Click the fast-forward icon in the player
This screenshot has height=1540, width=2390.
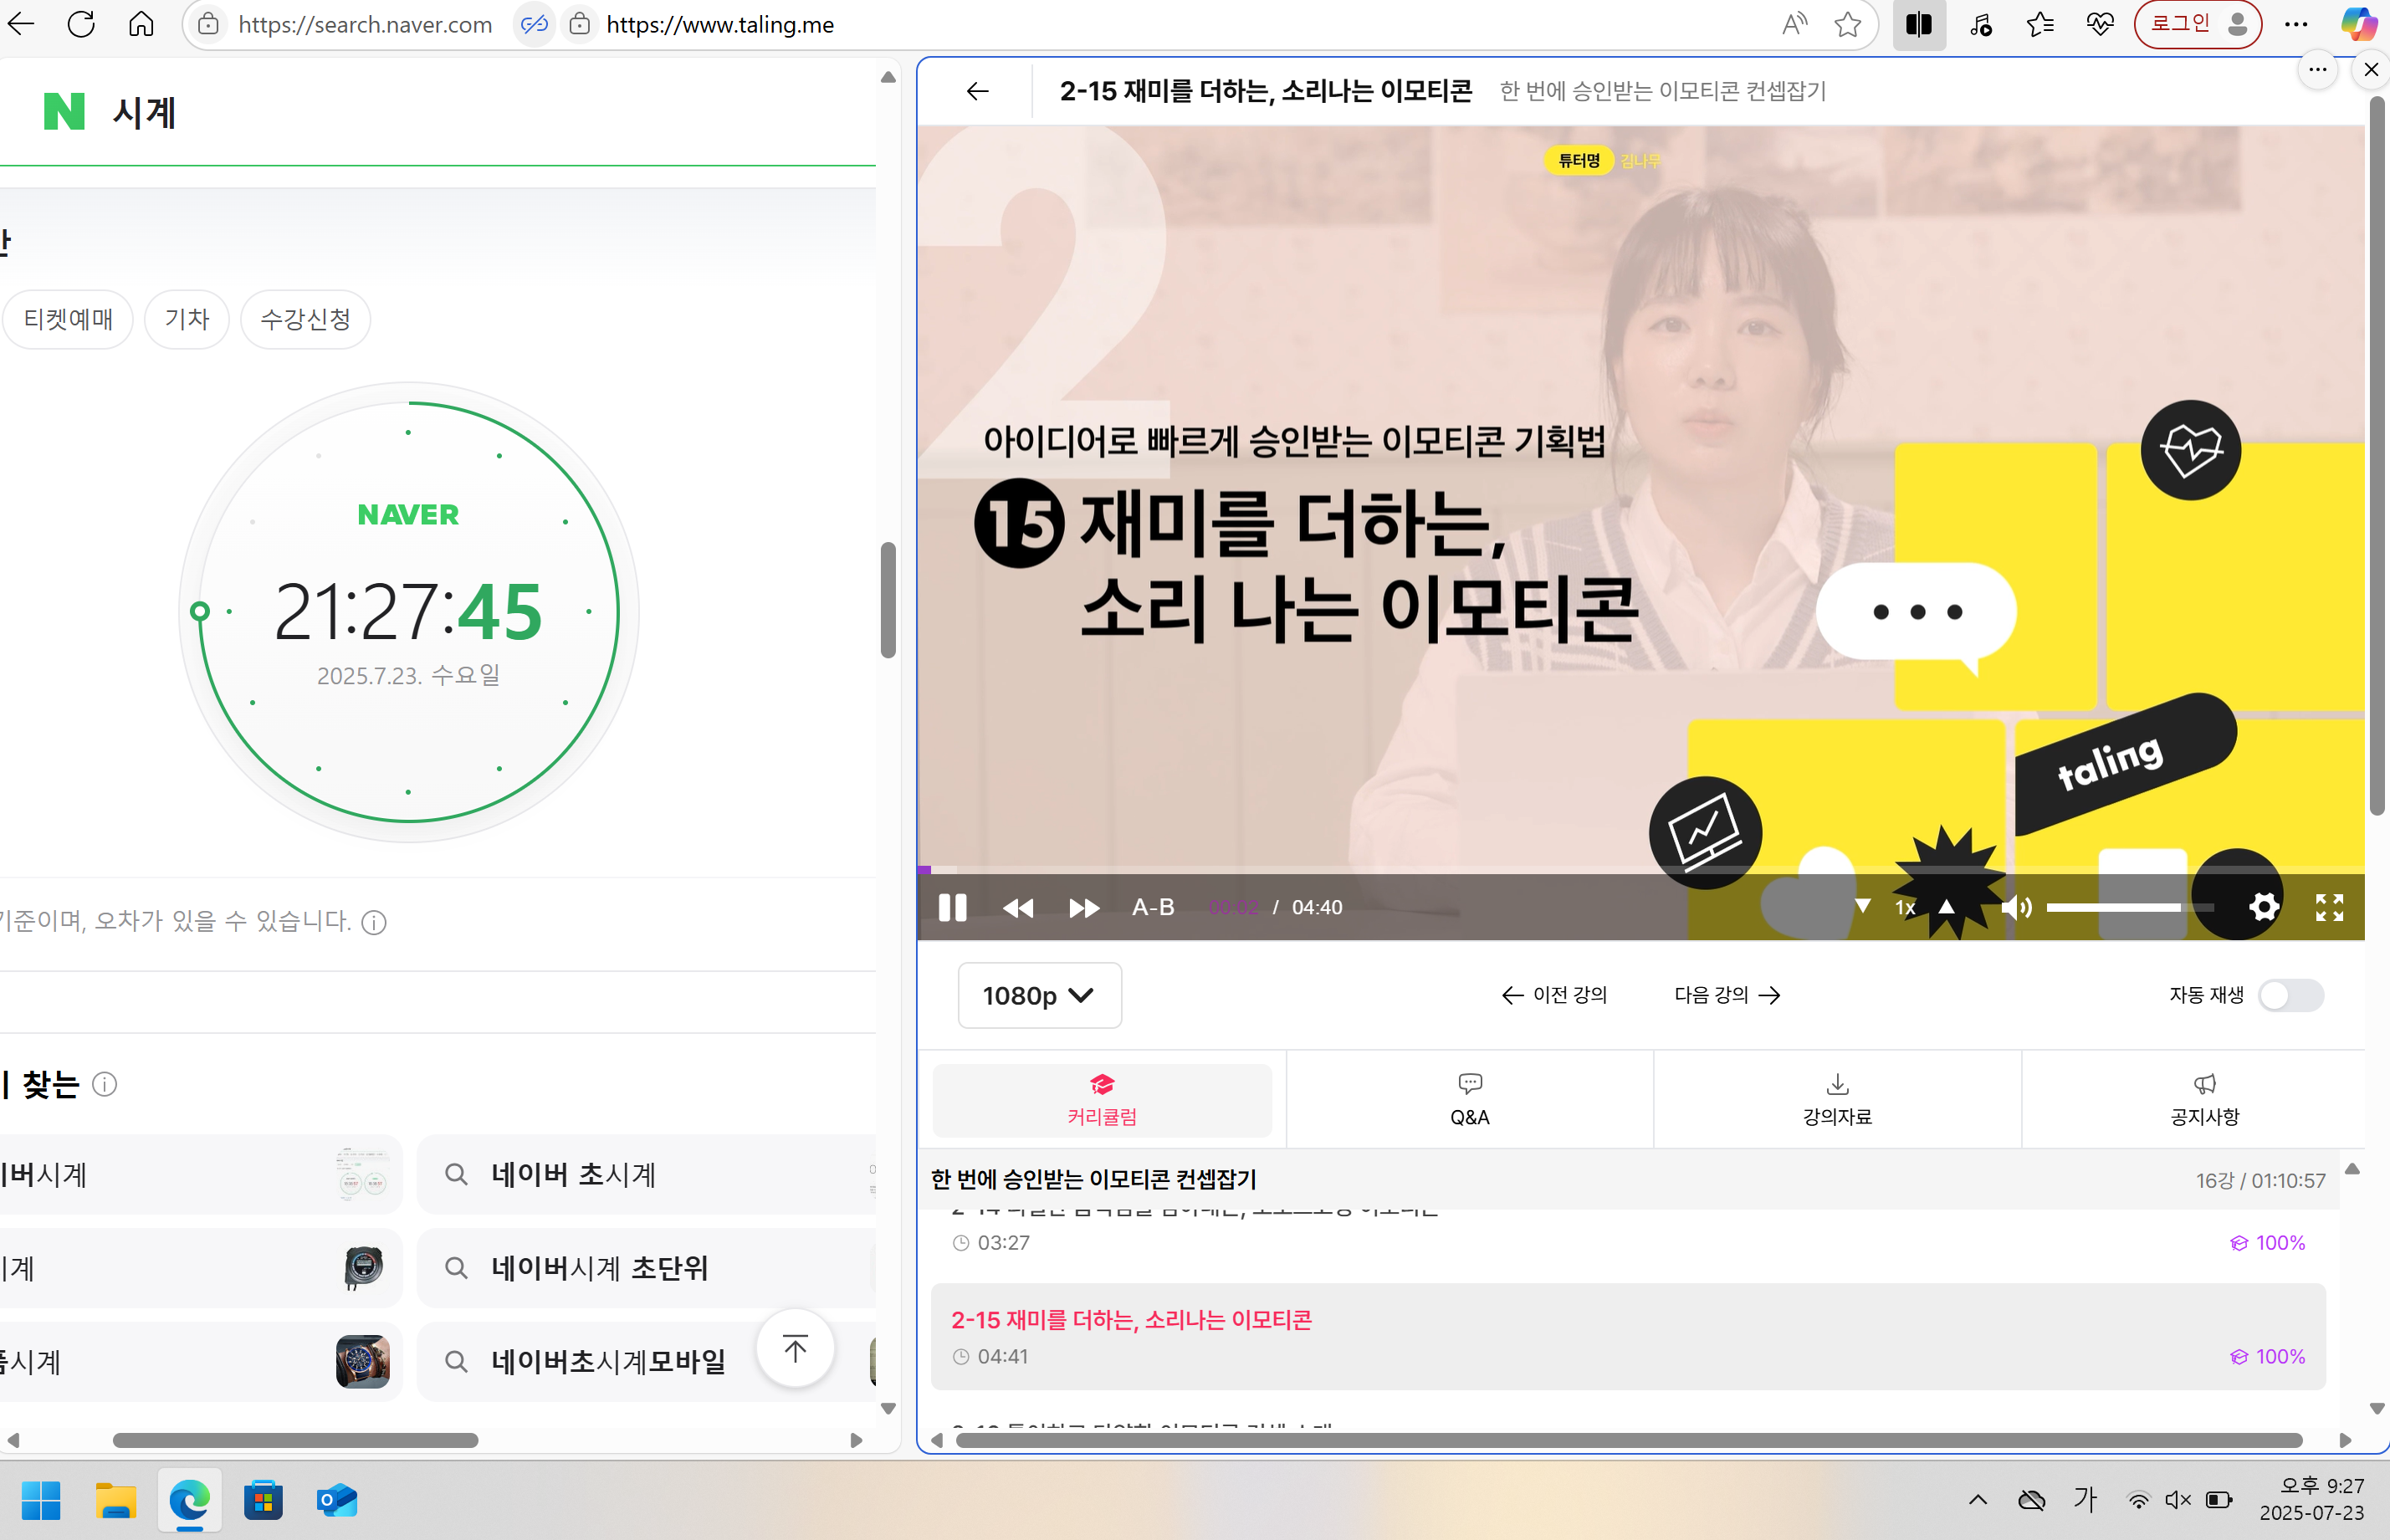pyautogui.click(x=1084, y=907)
